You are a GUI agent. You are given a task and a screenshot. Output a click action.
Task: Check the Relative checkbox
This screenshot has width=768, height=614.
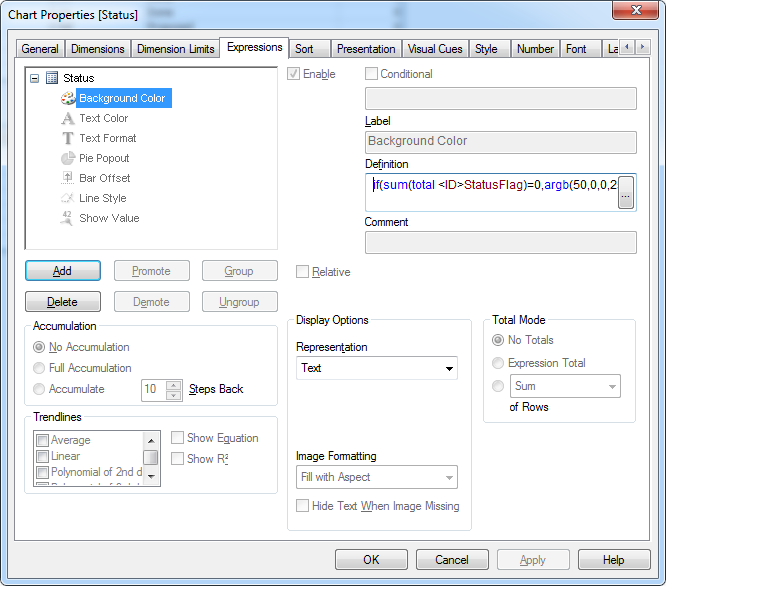pyautogui.click(x=302, y=272)
